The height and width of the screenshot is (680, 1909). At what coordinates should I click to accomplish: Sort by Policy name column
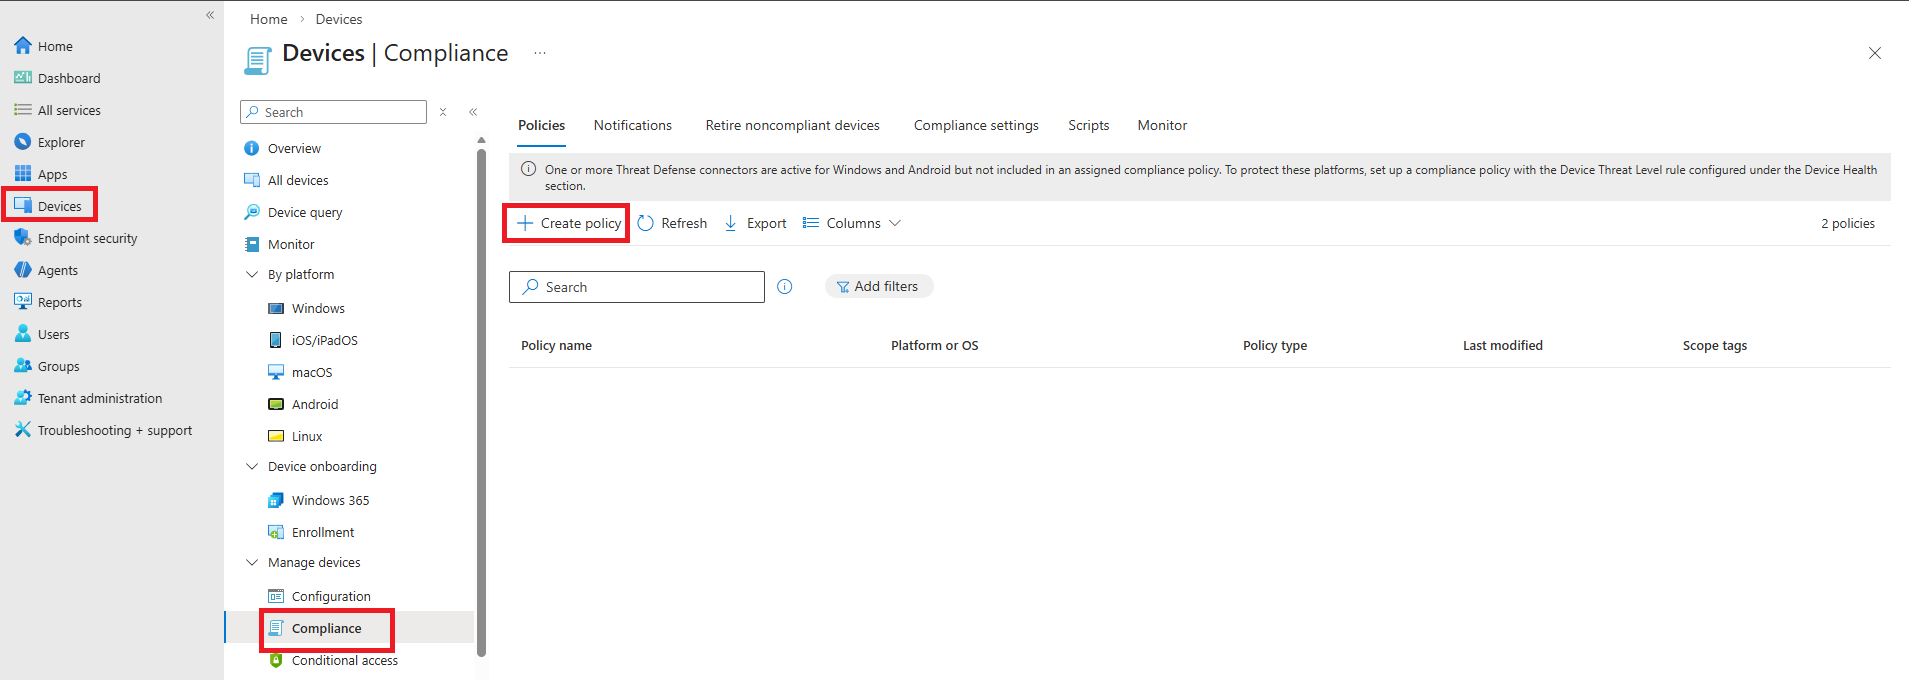tap(556, 345)
